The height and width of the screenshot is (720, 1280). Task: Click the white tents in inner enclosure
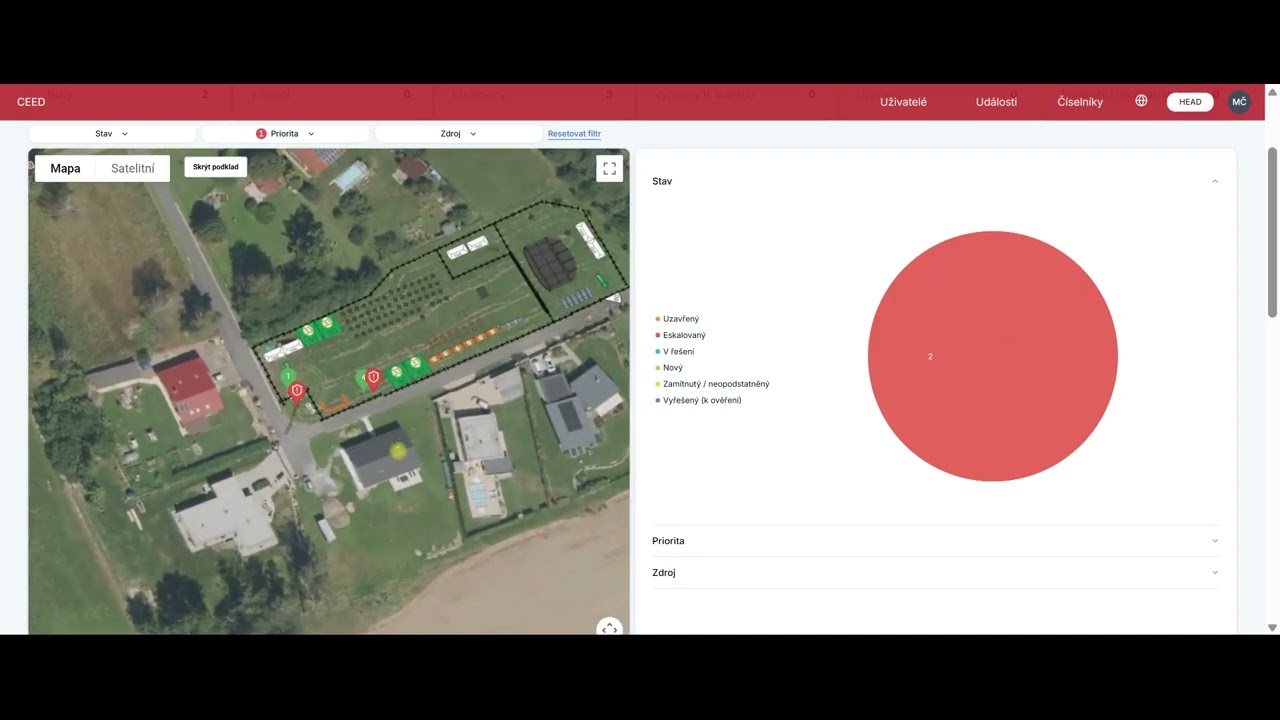point(467,247)
